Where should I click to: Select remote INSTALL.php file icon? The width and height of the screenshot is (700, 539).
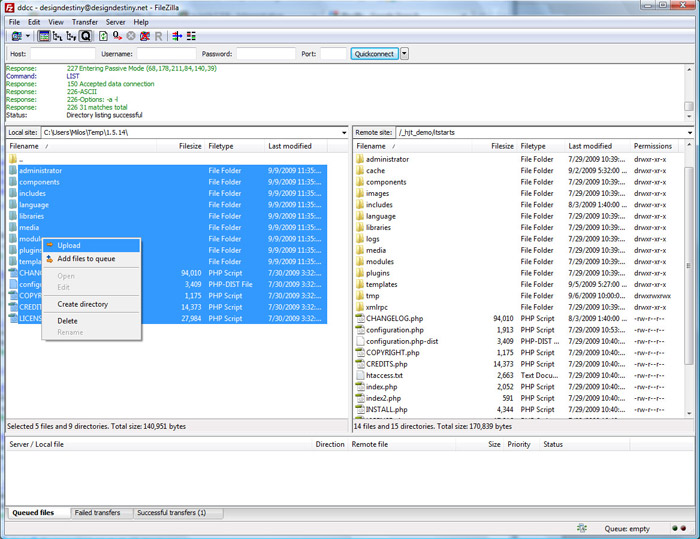(360, 409)
